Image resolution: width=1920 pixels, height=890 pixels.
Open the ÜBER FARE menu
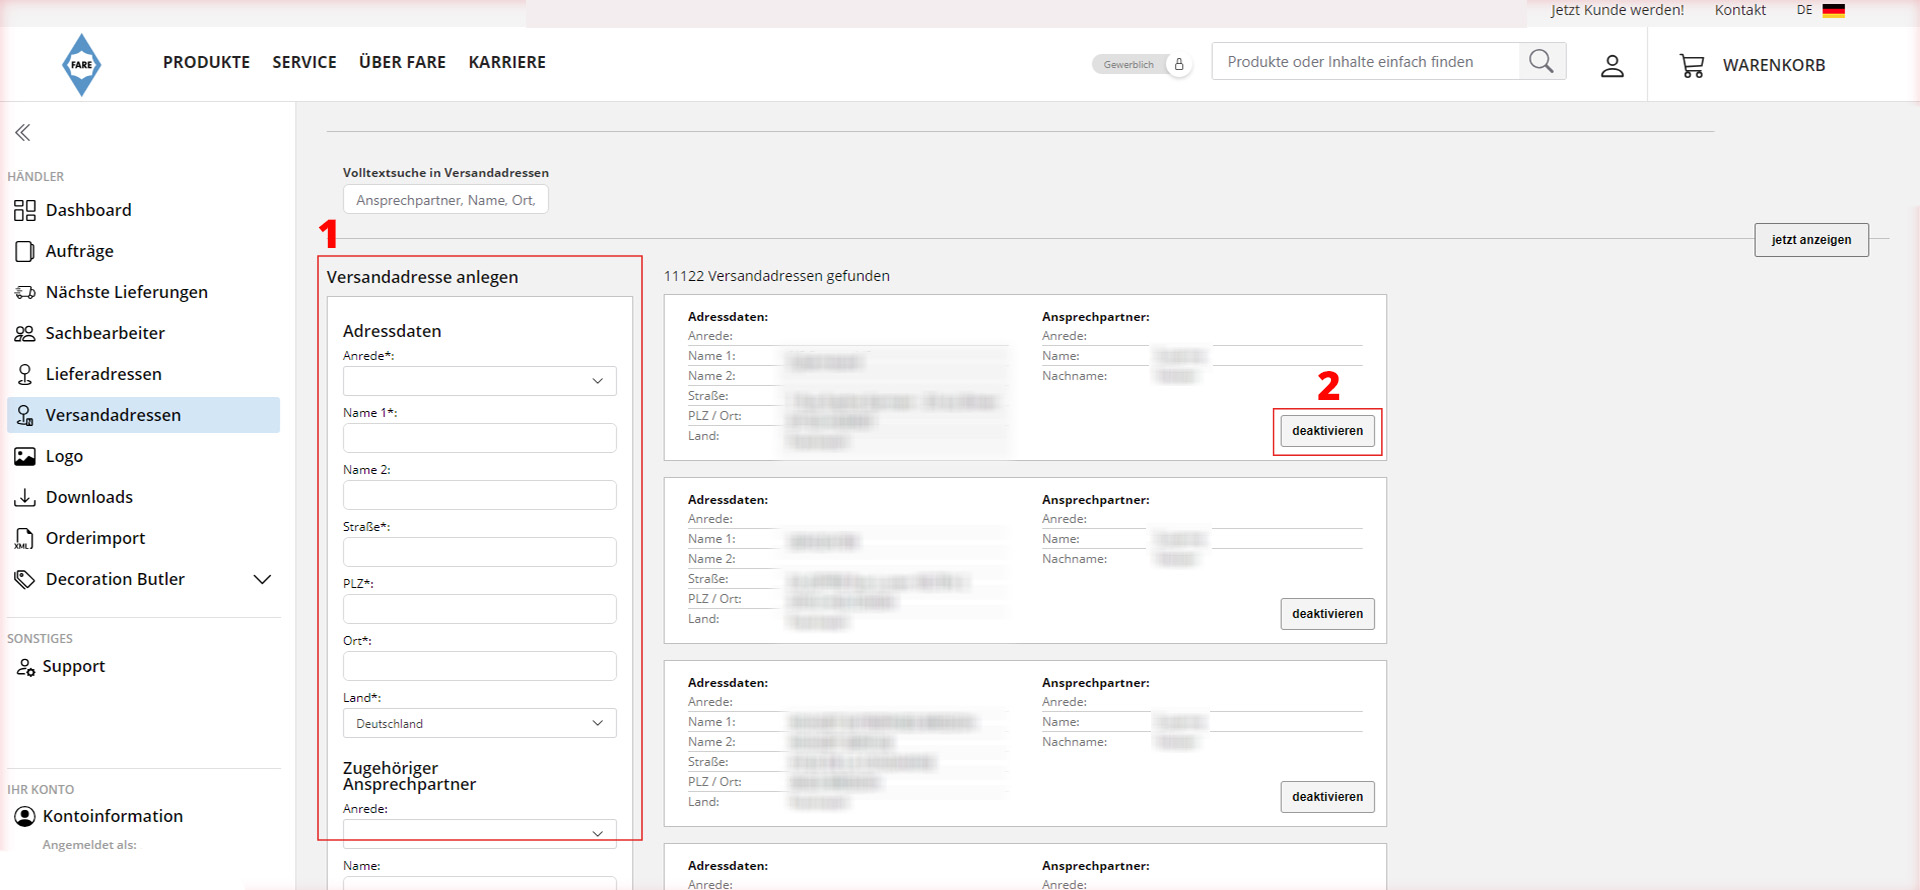coord(402,62)
